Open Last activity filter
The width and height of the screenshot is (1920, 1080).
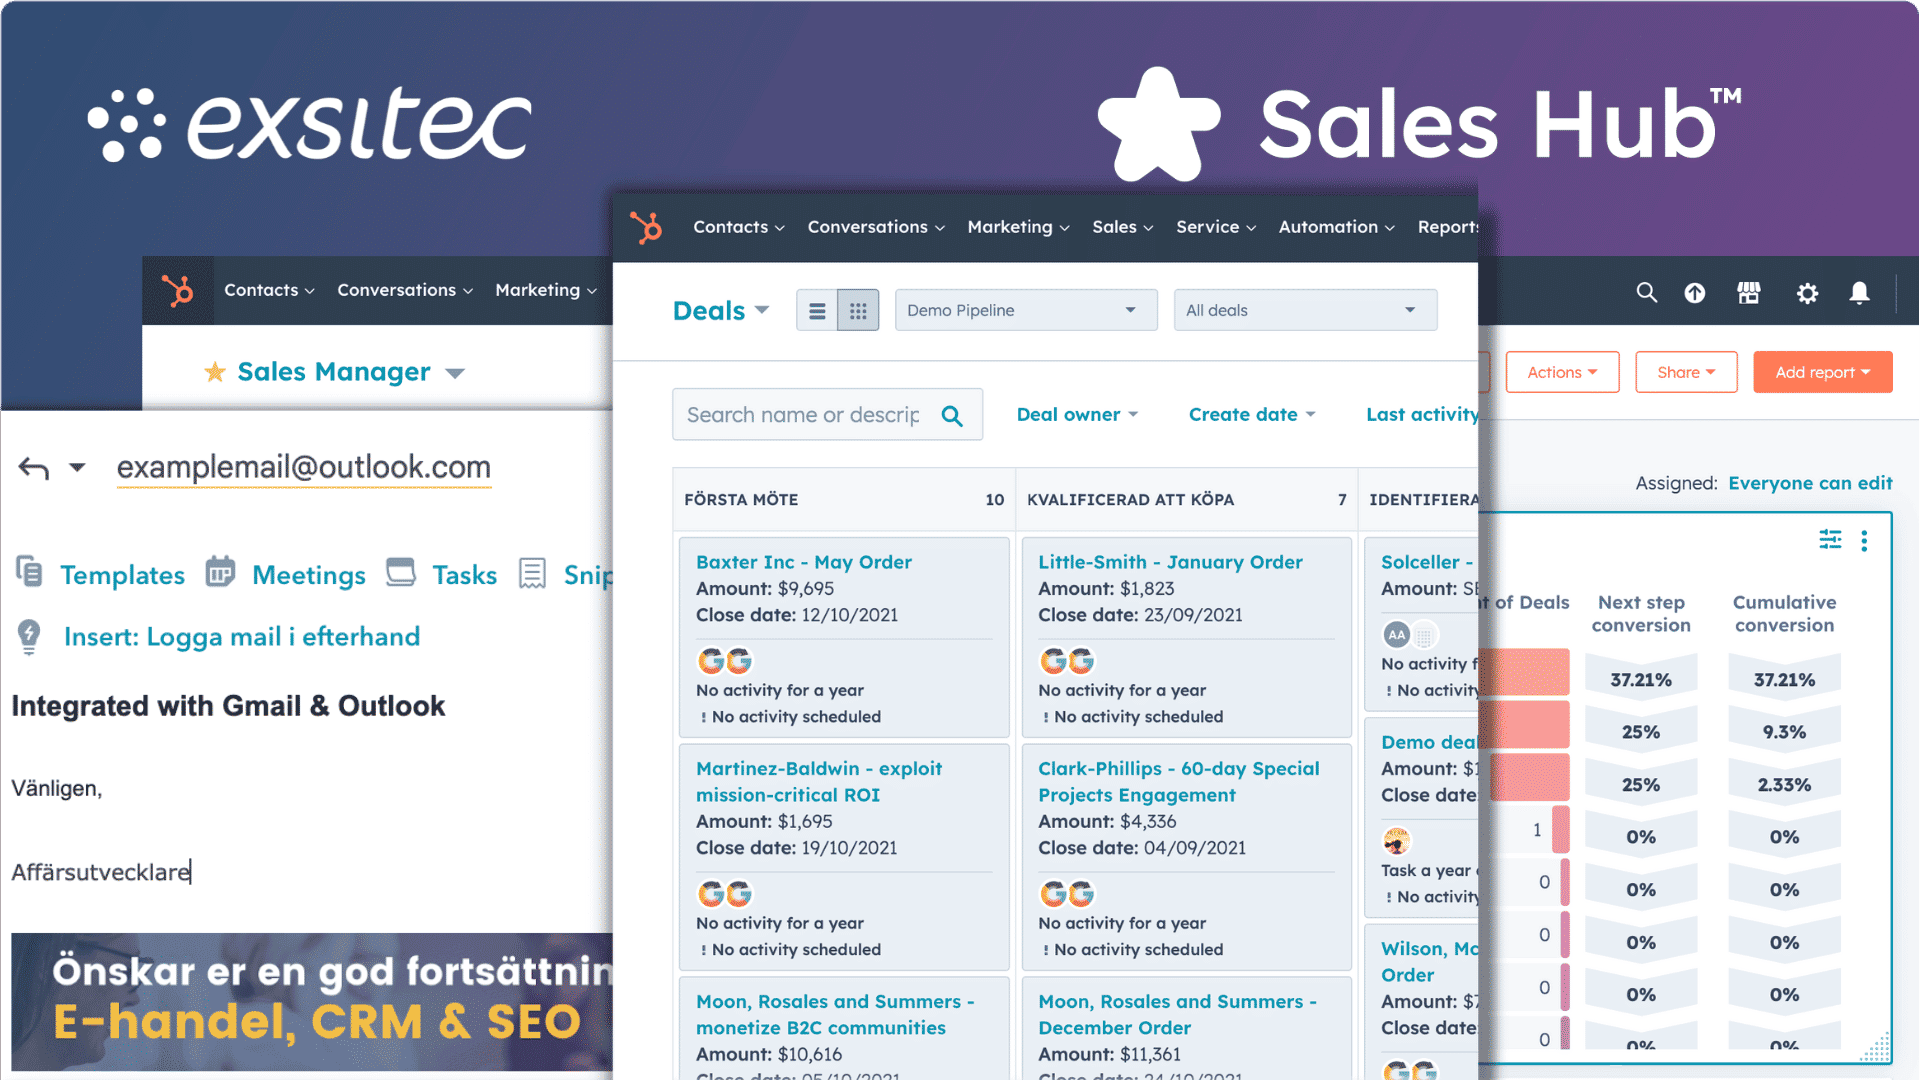pyautogui.click(x=1422, y=415)
